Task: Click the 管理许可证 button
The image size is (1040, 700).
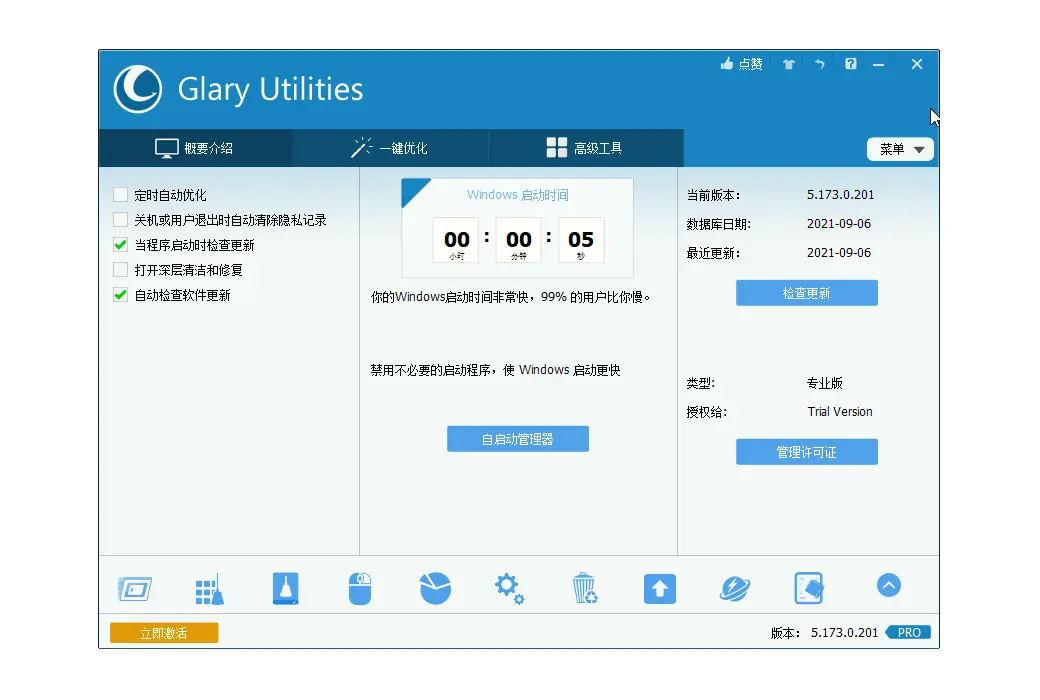Action: pos(807,452)
